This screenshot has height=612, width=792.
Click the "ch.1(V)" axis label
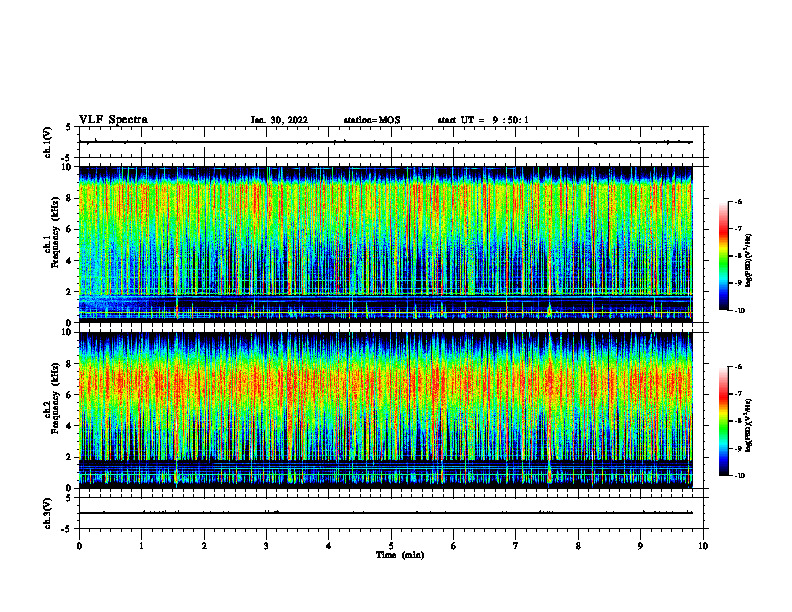point(47,142)
